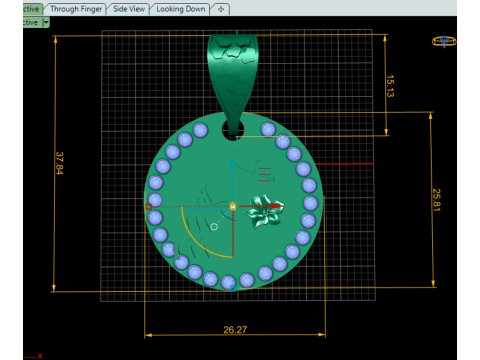This screenshot has height=360, width=480.
Task: Select the 25.81 disc height dimension
Action: tap(436, 200)
